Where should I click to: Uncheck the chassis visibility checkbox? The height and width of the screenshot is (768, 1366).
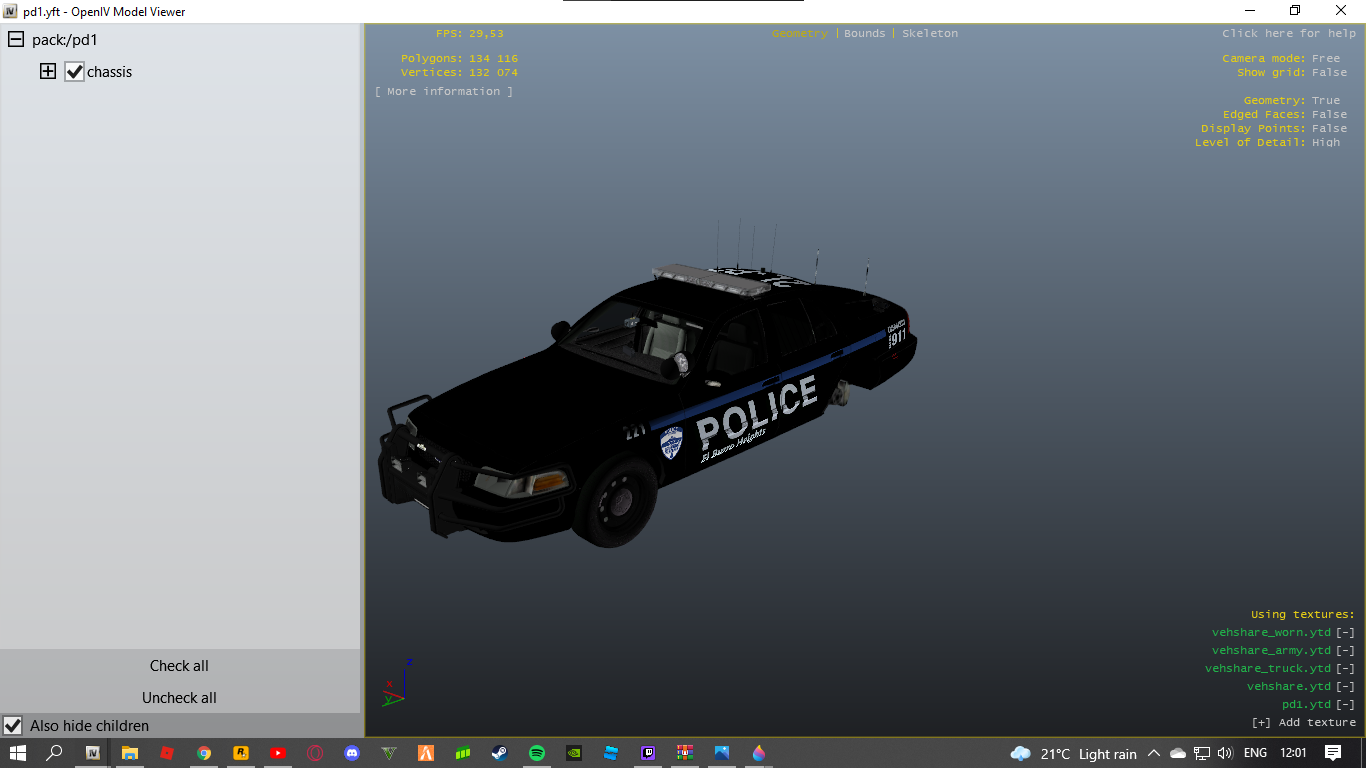74,72
